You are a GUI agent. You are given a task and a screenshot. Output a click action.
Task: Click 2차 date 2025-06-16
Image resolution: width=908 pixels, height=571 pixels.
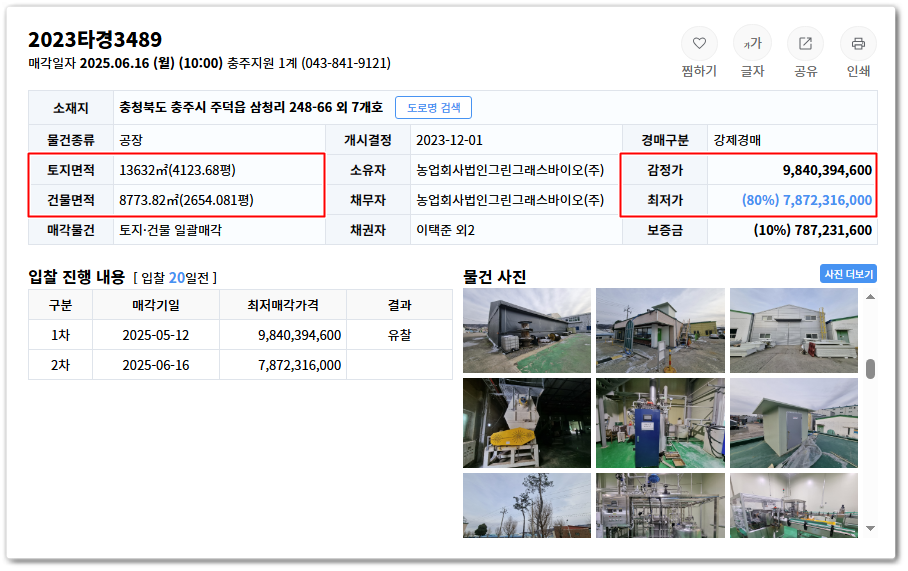156,365
